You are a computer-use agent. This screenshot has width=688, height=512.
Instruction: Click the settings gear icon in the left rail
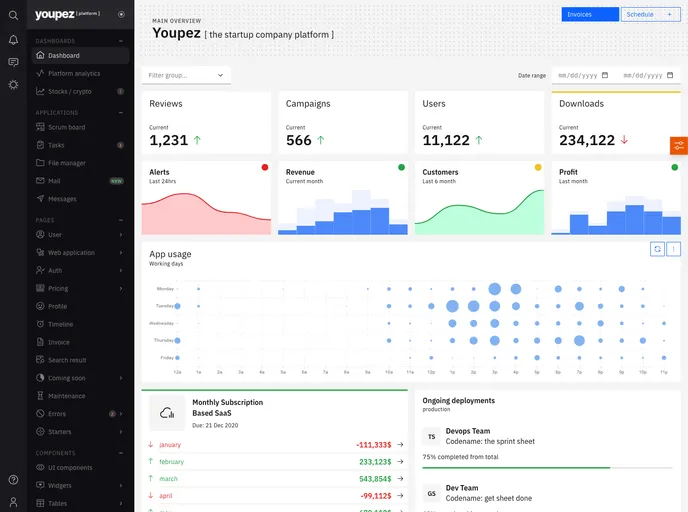tap(13, 85)
